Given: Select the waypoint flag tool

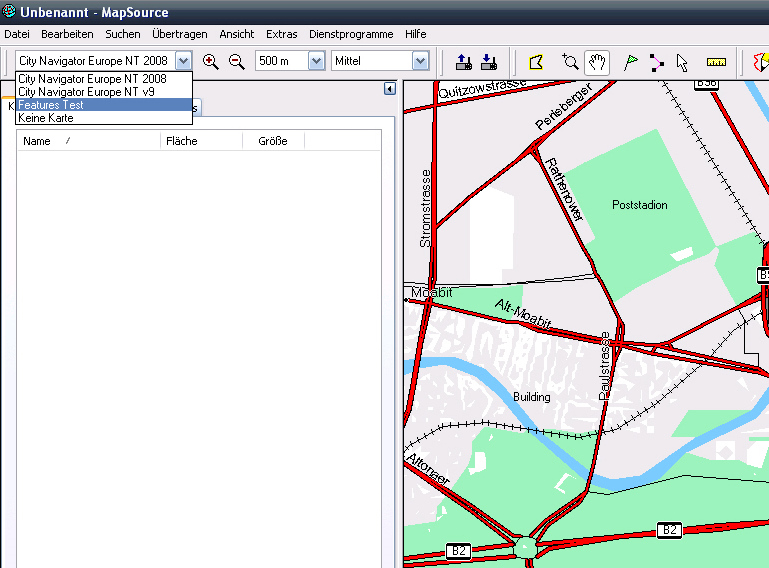Looking at the screenshot, I should coord(630,61).
